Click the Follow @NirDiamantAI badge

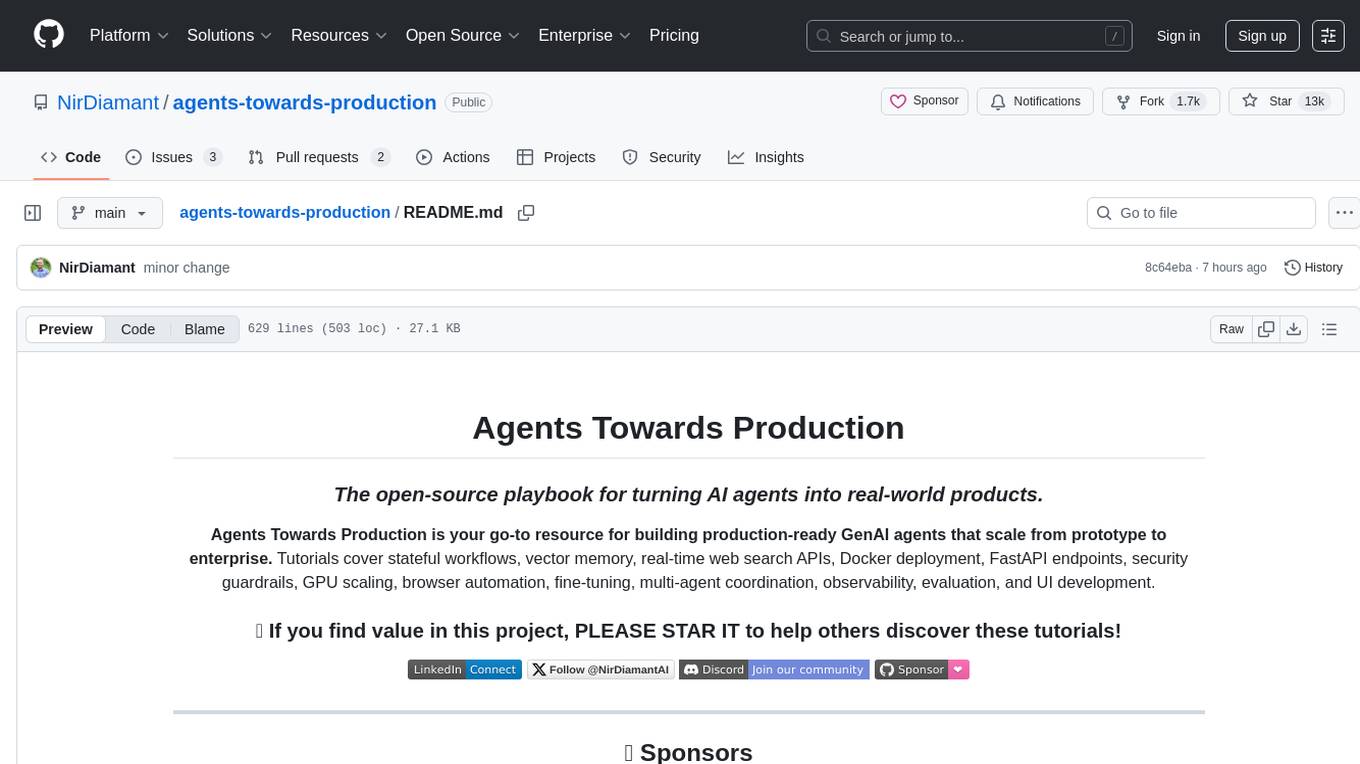click(x=600, y=670)
